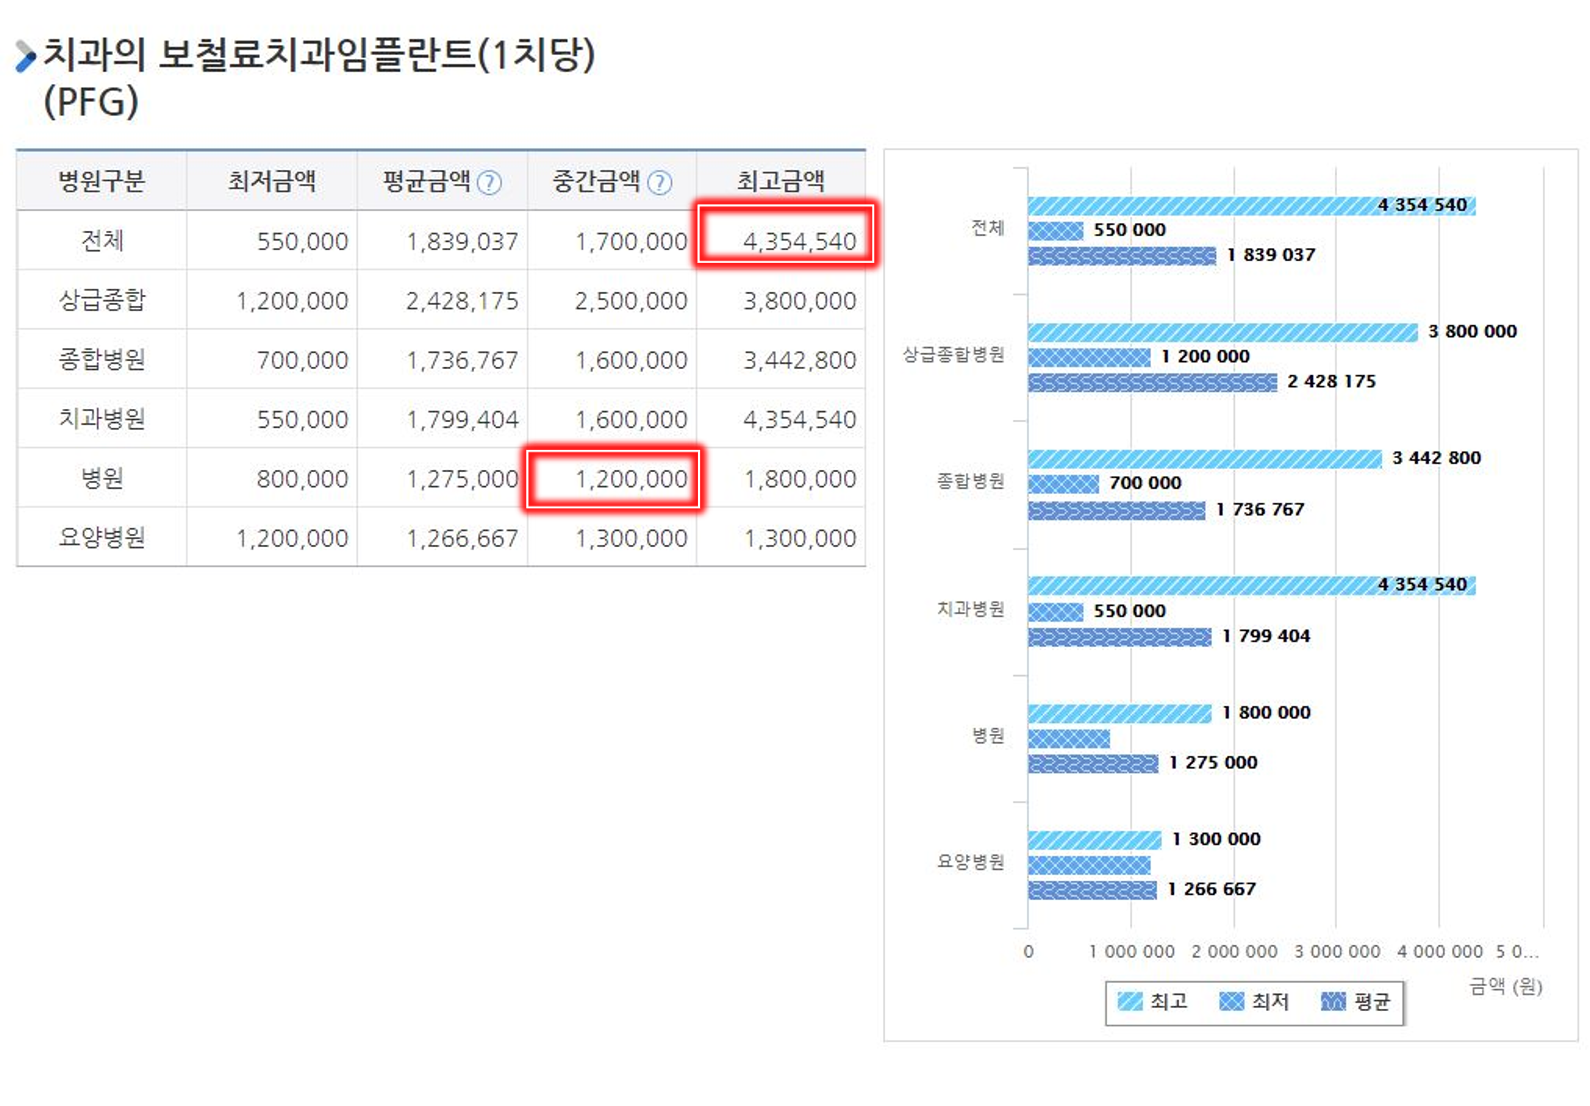Viewport: 1590px width, 1106px height.
Task: Select the 치과병원 row label in table
Action: click(x=101, y=419)
